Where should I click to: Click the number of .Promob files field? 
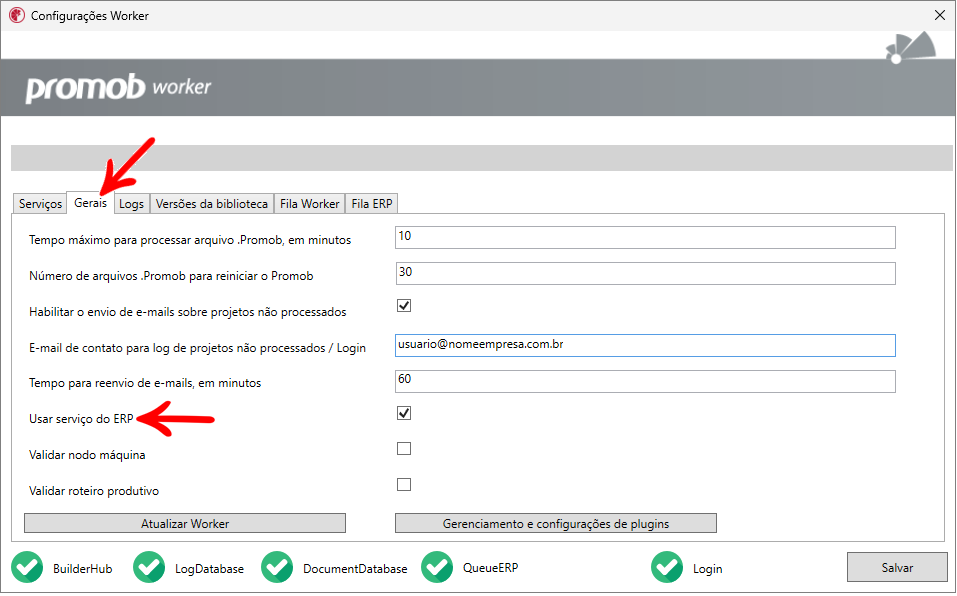click(x=645, y=273)
